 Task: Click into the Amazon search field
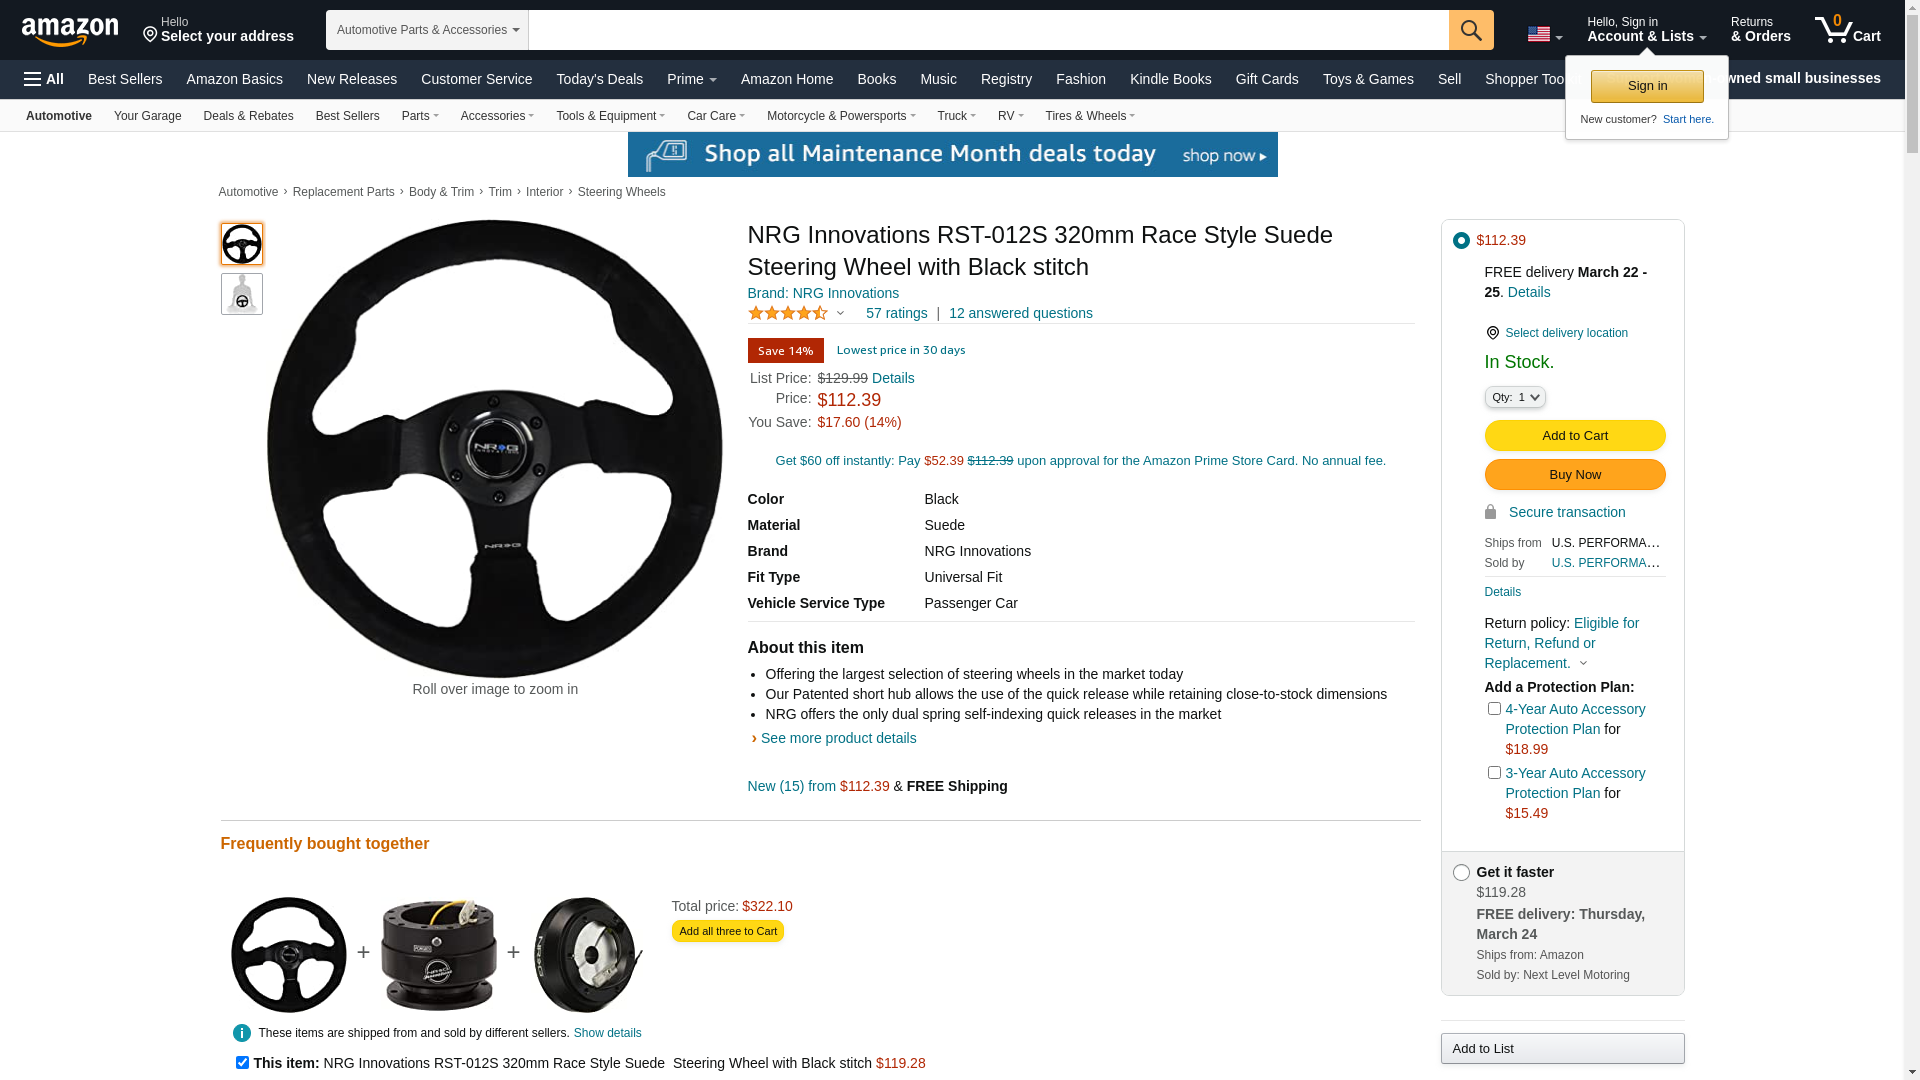tap(988, 30)
